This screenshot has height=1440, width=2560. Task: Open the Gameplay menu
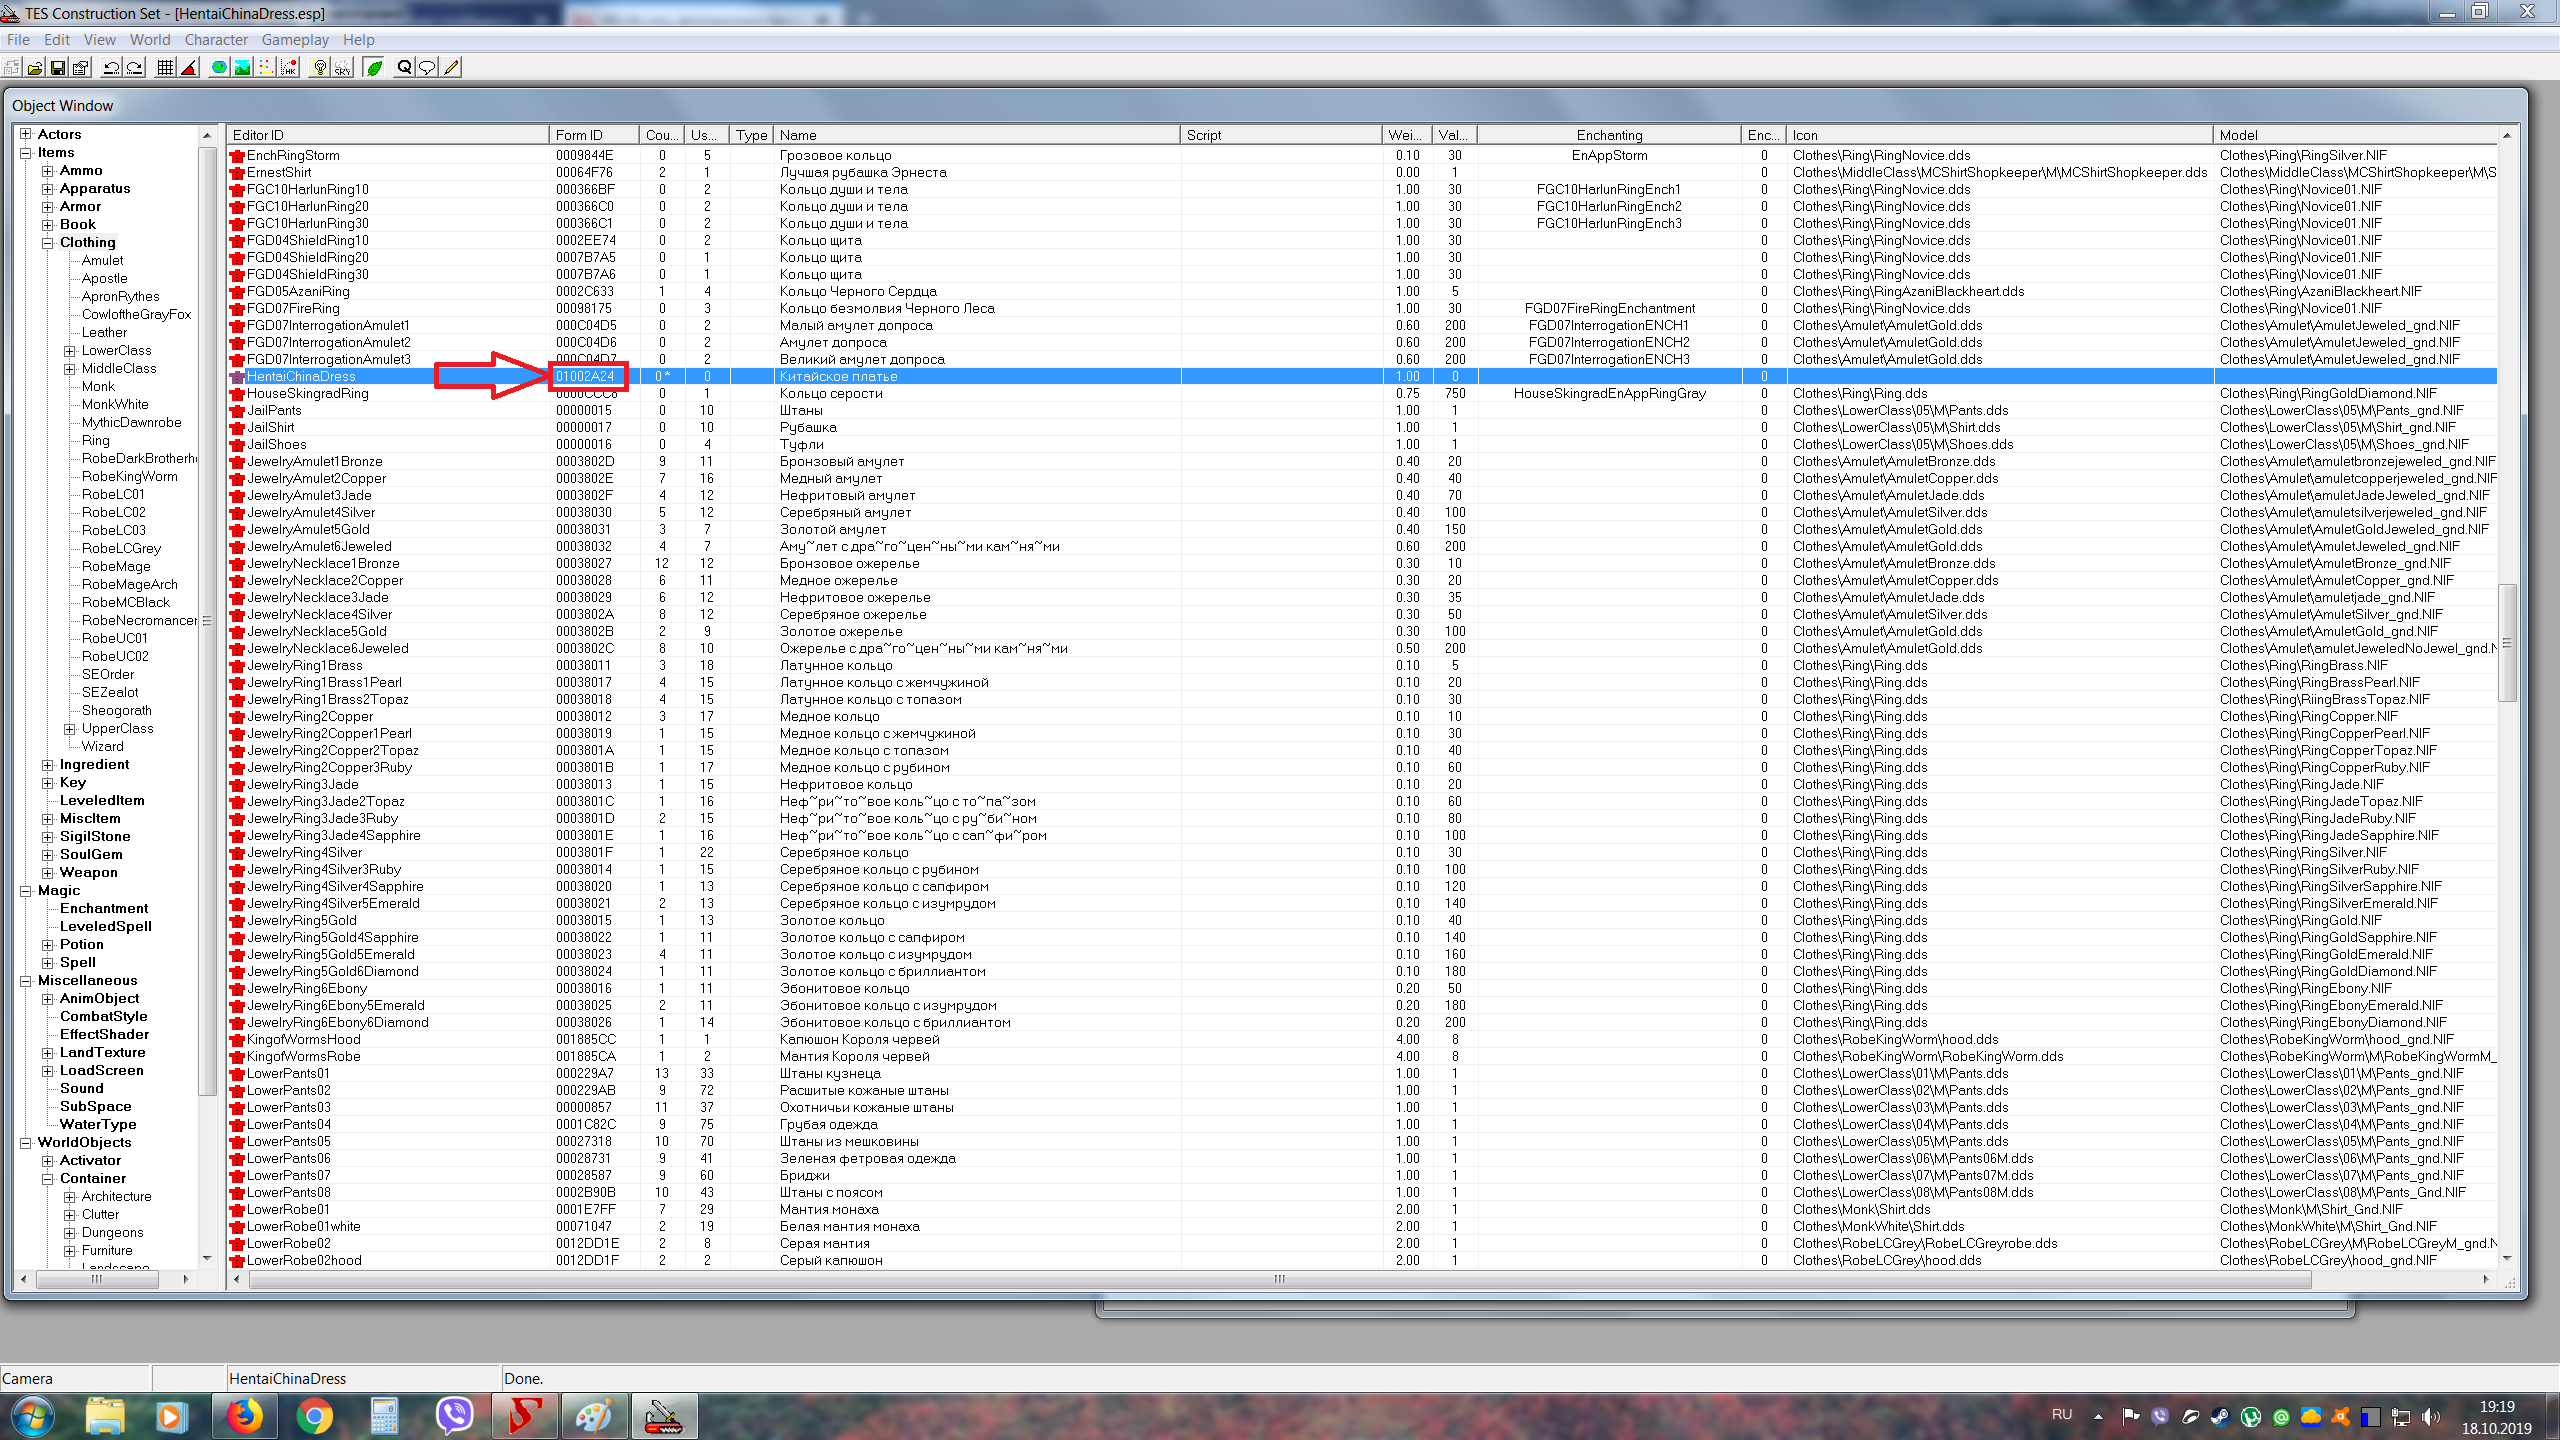click(295, 40)
